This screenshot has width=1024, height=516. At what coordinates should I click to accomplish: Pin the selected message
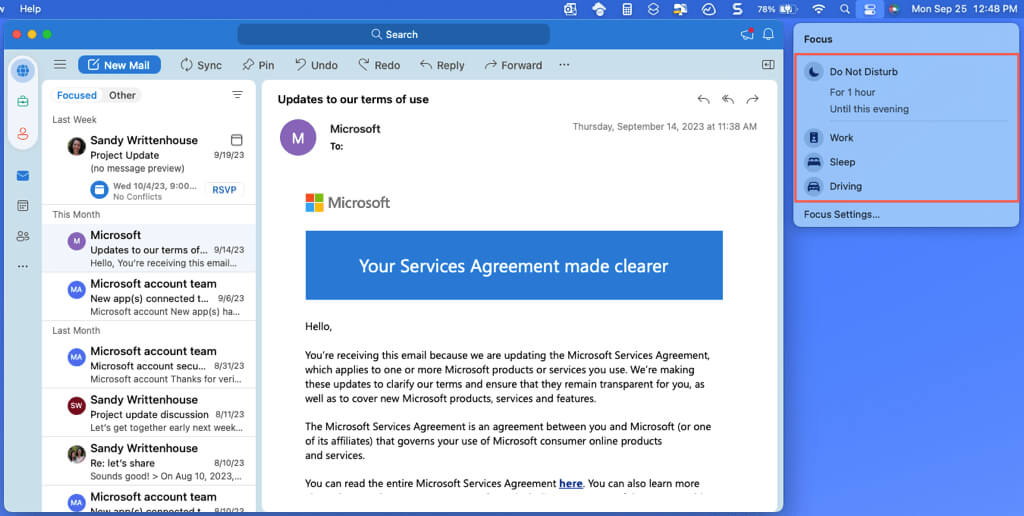pos(258,65)
